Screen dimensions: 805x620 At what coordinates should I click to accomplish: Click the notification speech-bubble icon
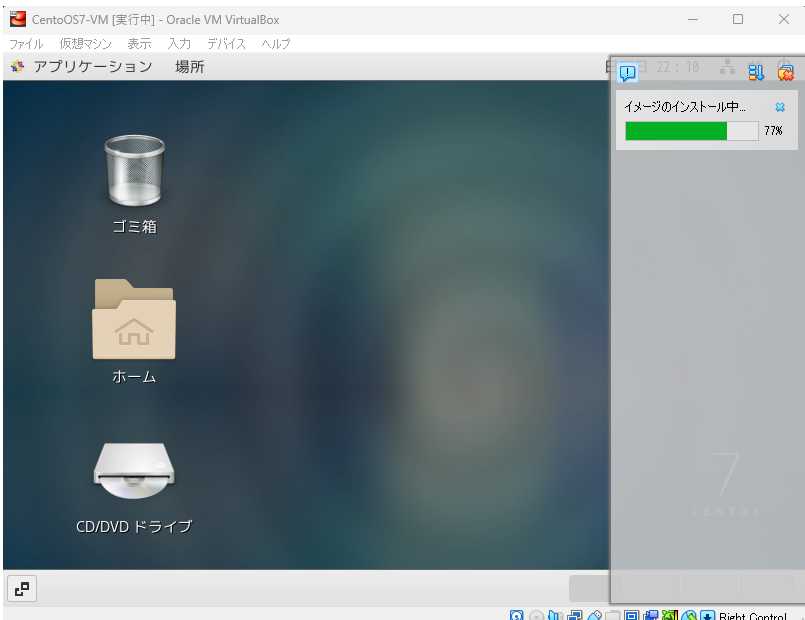[628, 72]
